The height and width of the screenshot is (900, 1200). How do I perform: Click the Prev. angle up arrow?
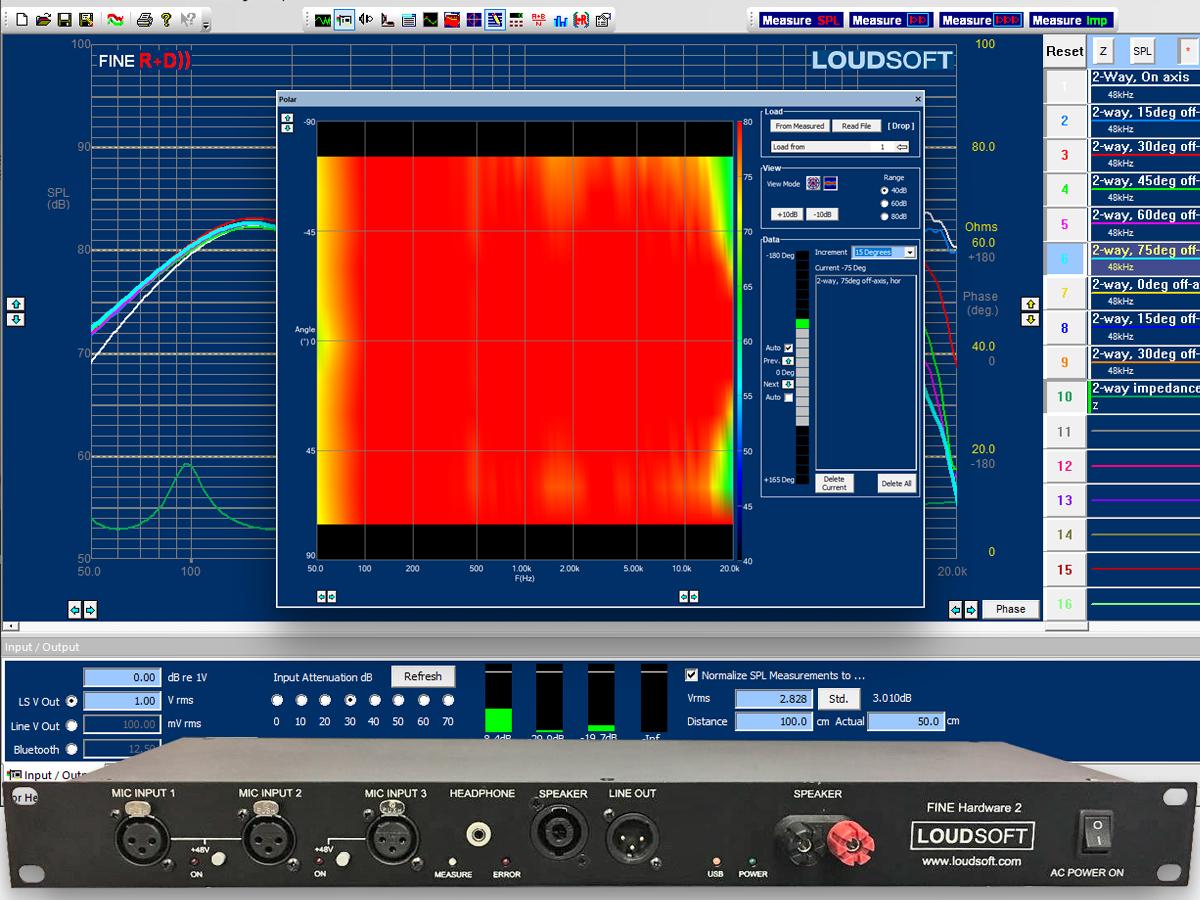(x=788, y=360)
